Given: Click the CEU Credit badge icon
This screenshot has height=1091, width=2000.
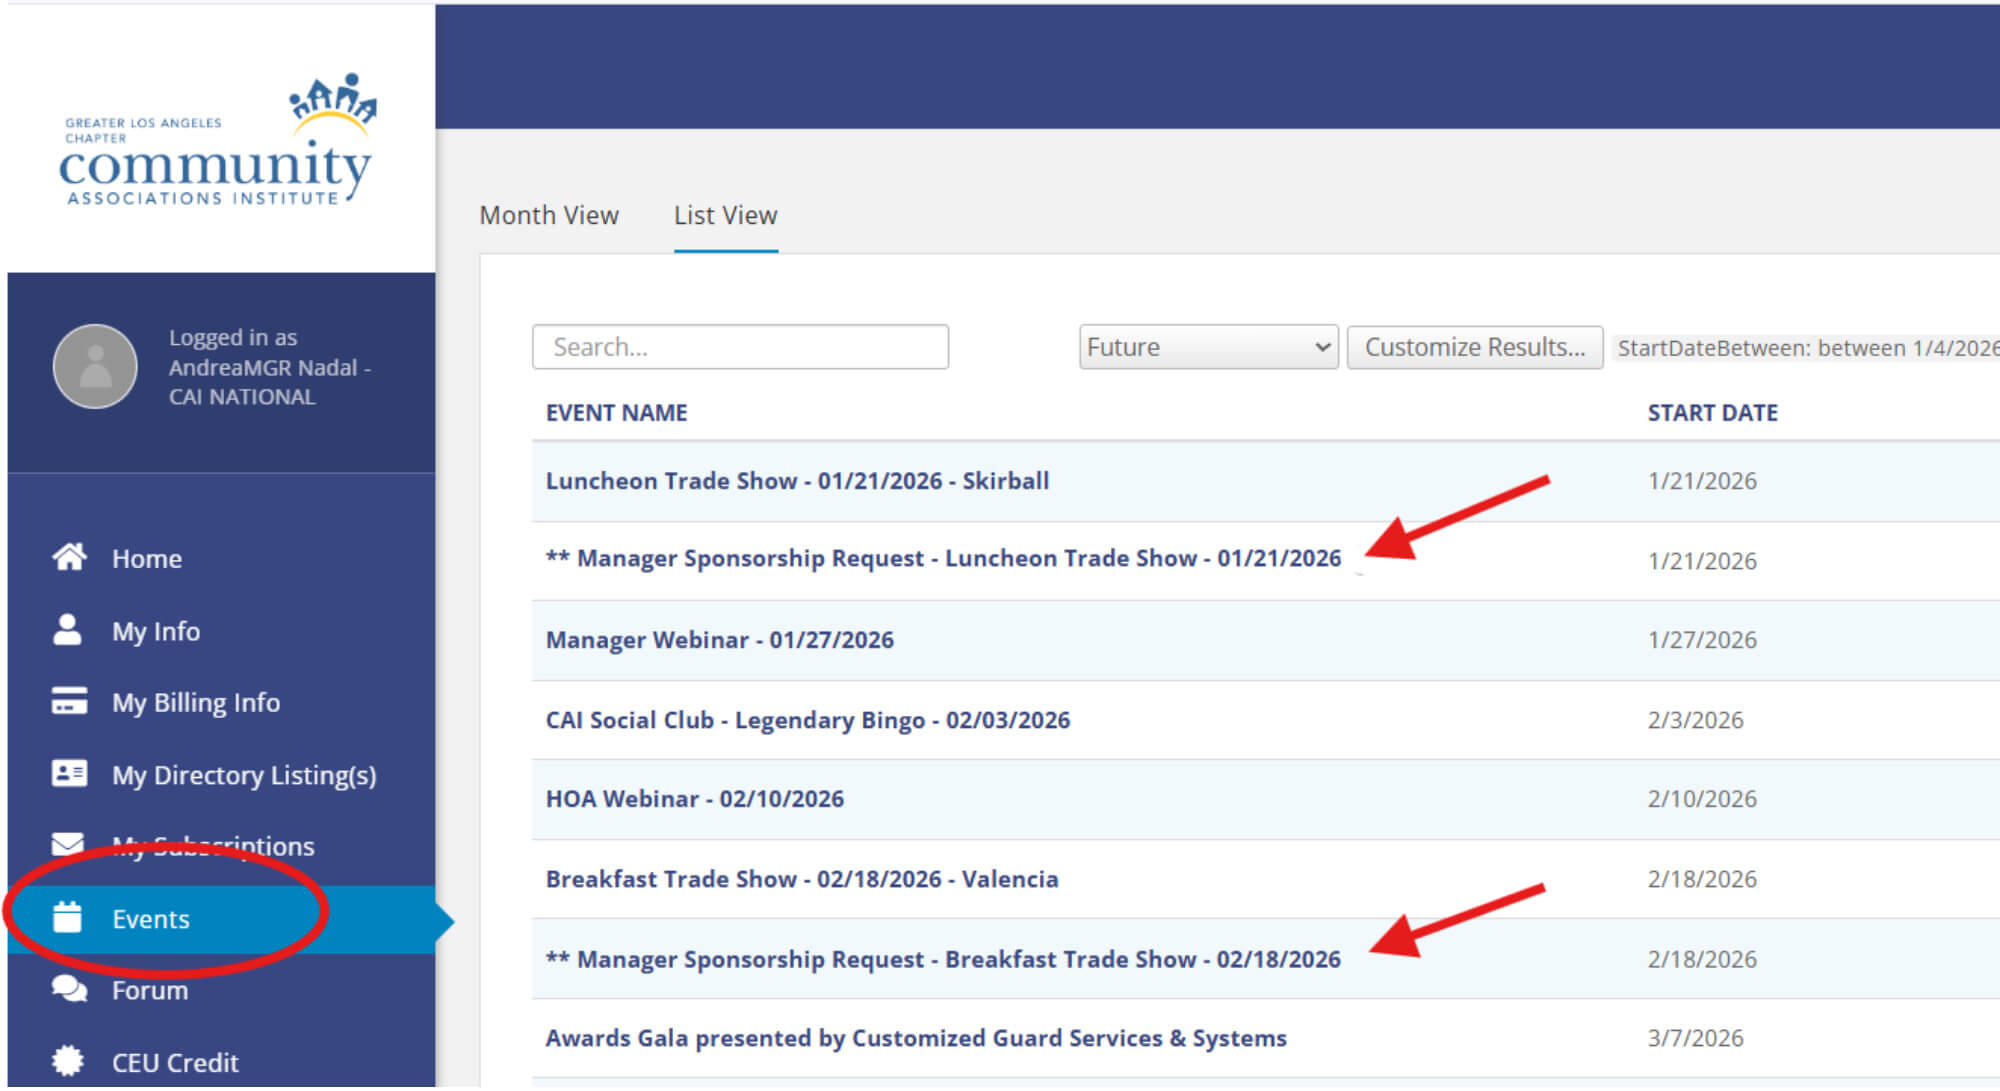Looking at the screenshot, I should coord(68,1060).
